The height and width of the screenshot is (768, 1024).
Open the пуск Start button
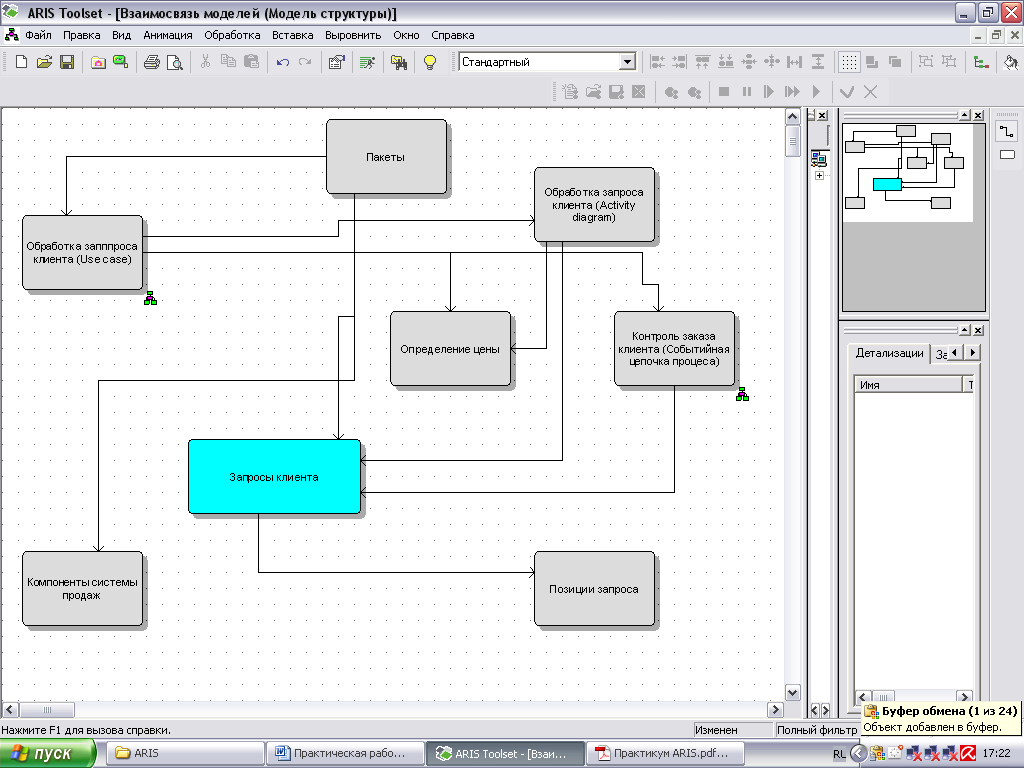[48, 754]
